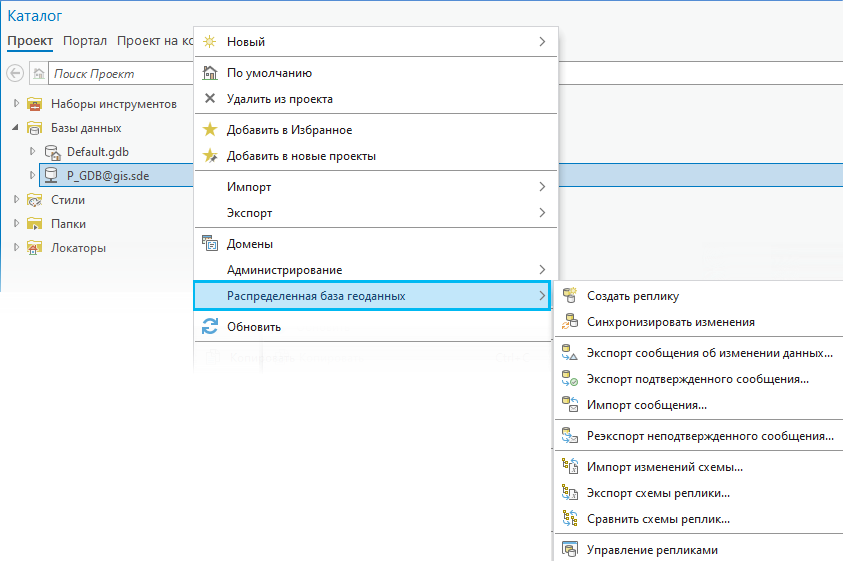Click the Каталог panel title
The image size is (843, 561).
[34, 16]
